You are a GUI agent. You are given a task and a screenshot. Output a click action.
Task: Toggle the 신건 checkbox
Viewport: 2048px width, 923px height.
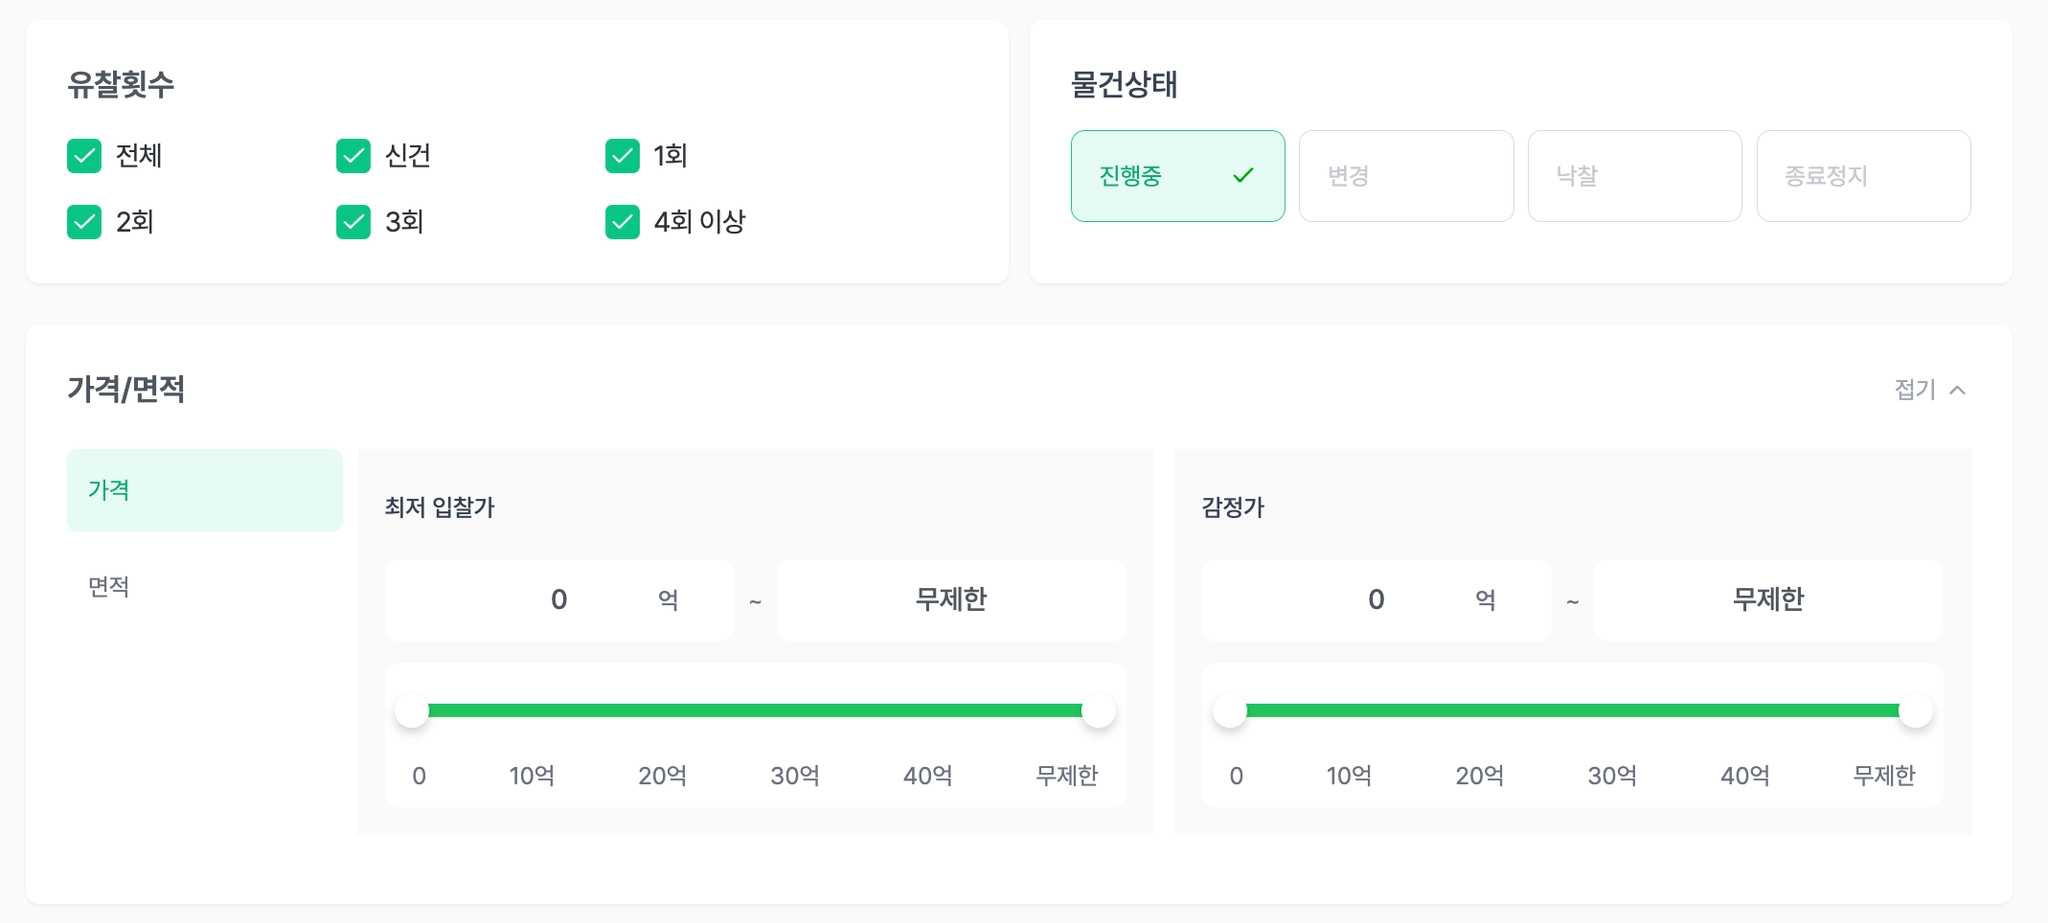click(353, 156)
